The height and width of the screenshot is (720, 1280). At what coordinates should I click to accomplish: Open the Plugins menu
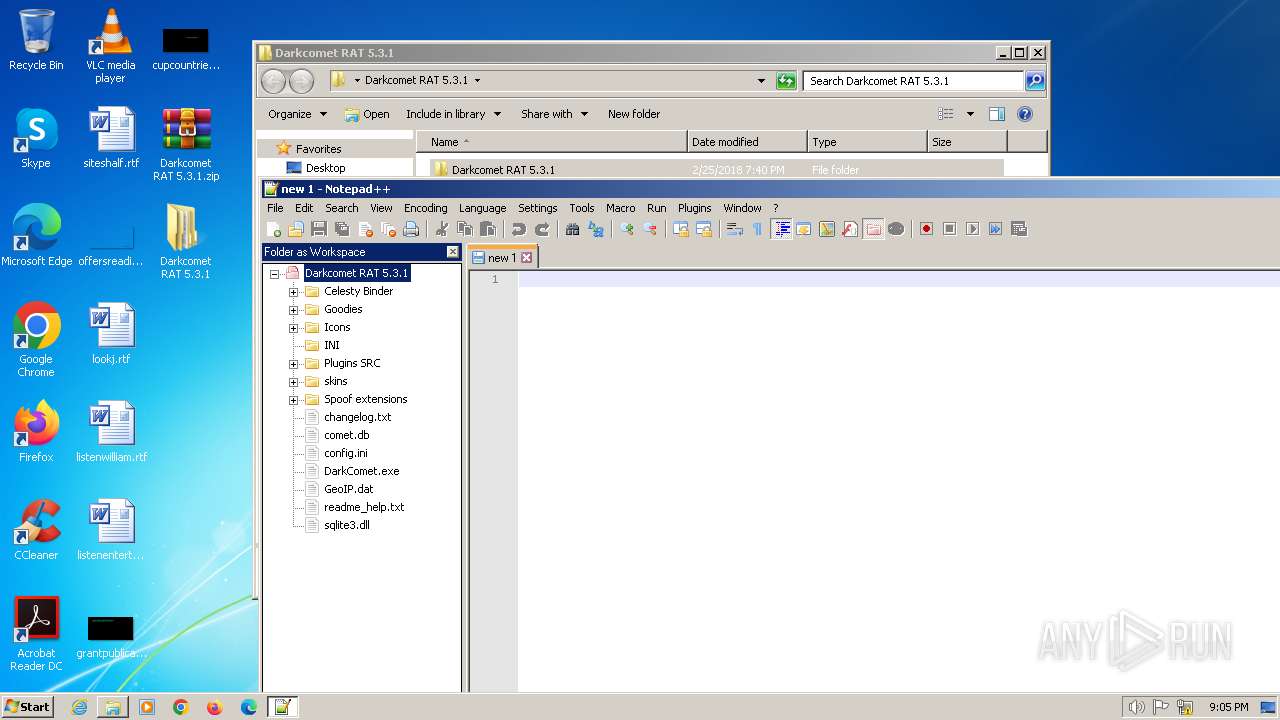pyautogui.click(x=695, y=208)
